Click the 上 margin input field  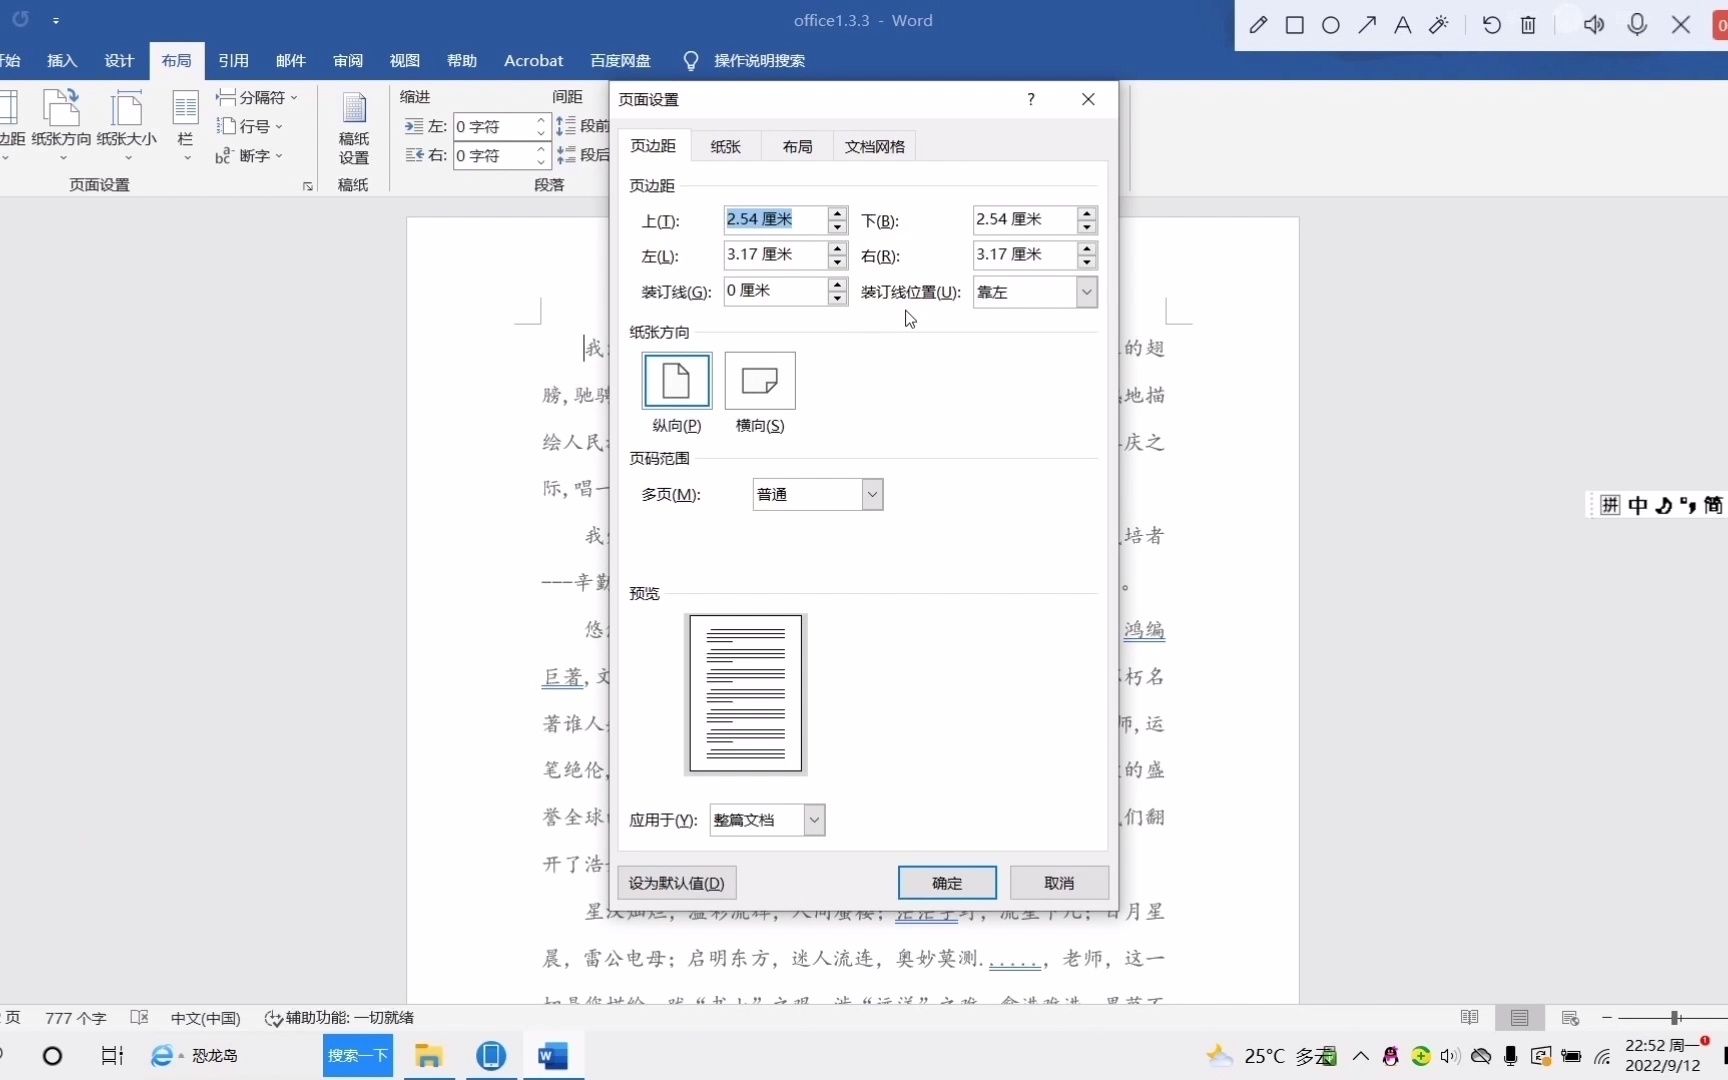[776, 220]
